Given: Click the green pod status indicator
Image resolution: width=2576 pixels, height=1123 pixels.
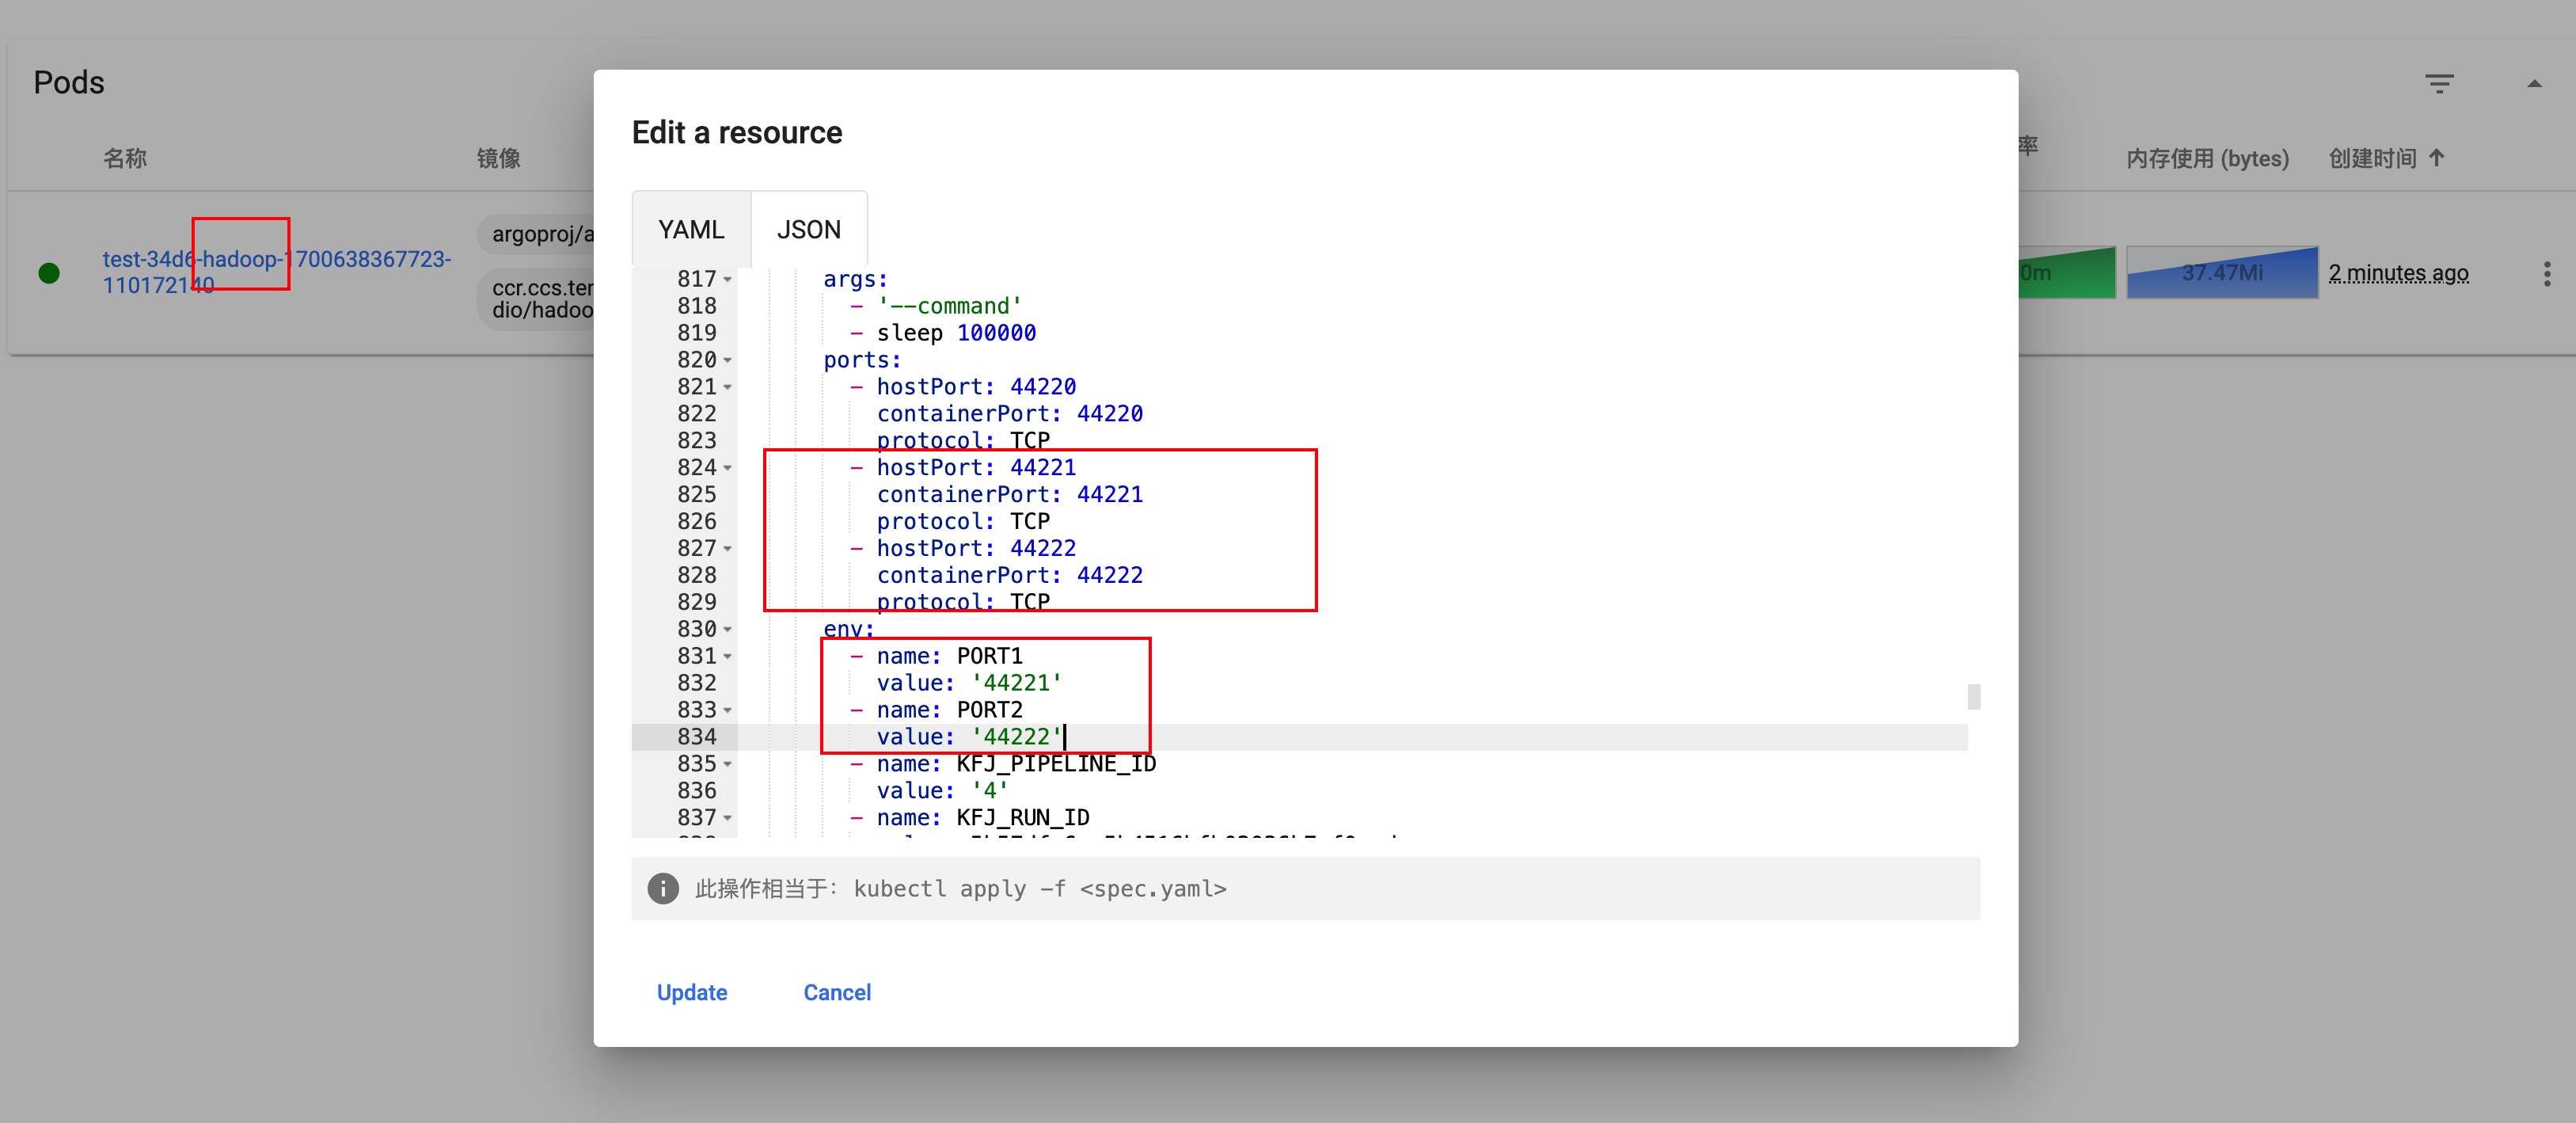Looking at the screenshot, I should point(49,273).
